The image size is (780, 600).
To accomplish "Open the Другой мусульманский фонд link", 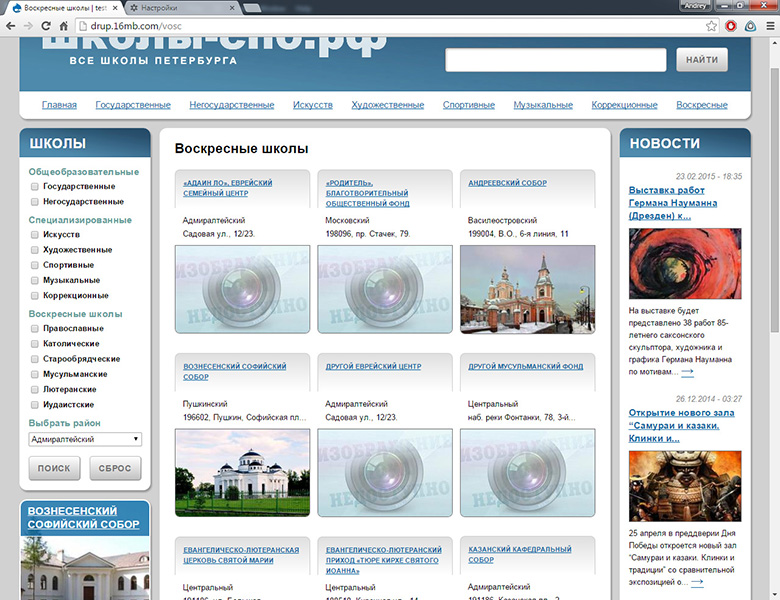I will pyautogui.click(x=525, y=366).
